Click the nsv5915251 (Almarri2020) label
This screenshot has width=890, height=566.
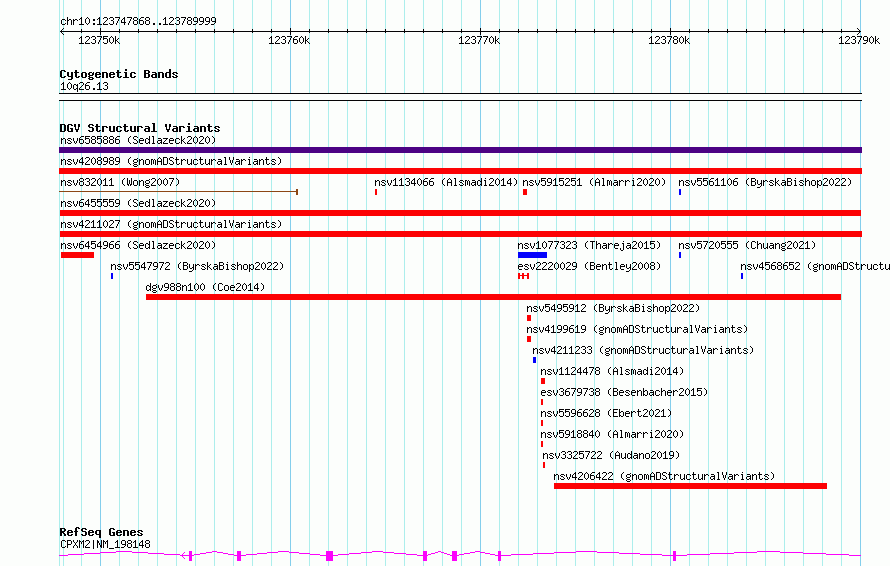click(x=594, y=182)
